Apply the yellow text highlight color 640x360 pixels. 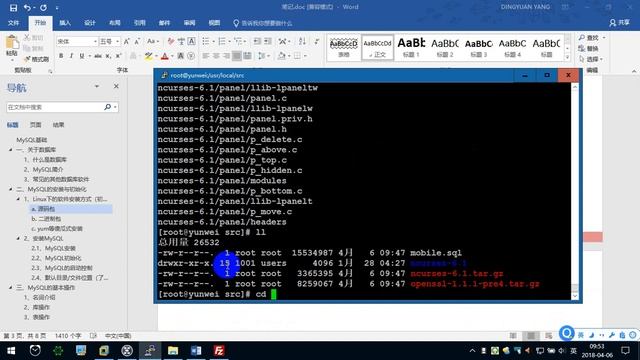[x=148, y=56]
